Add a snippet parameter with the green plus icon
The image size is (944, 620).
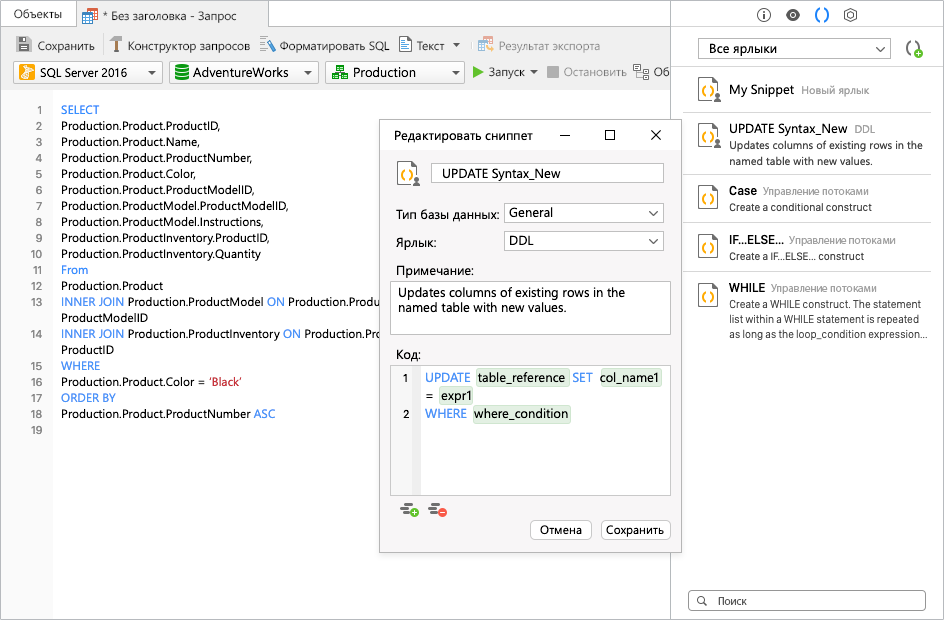click(x=410, y=509)
